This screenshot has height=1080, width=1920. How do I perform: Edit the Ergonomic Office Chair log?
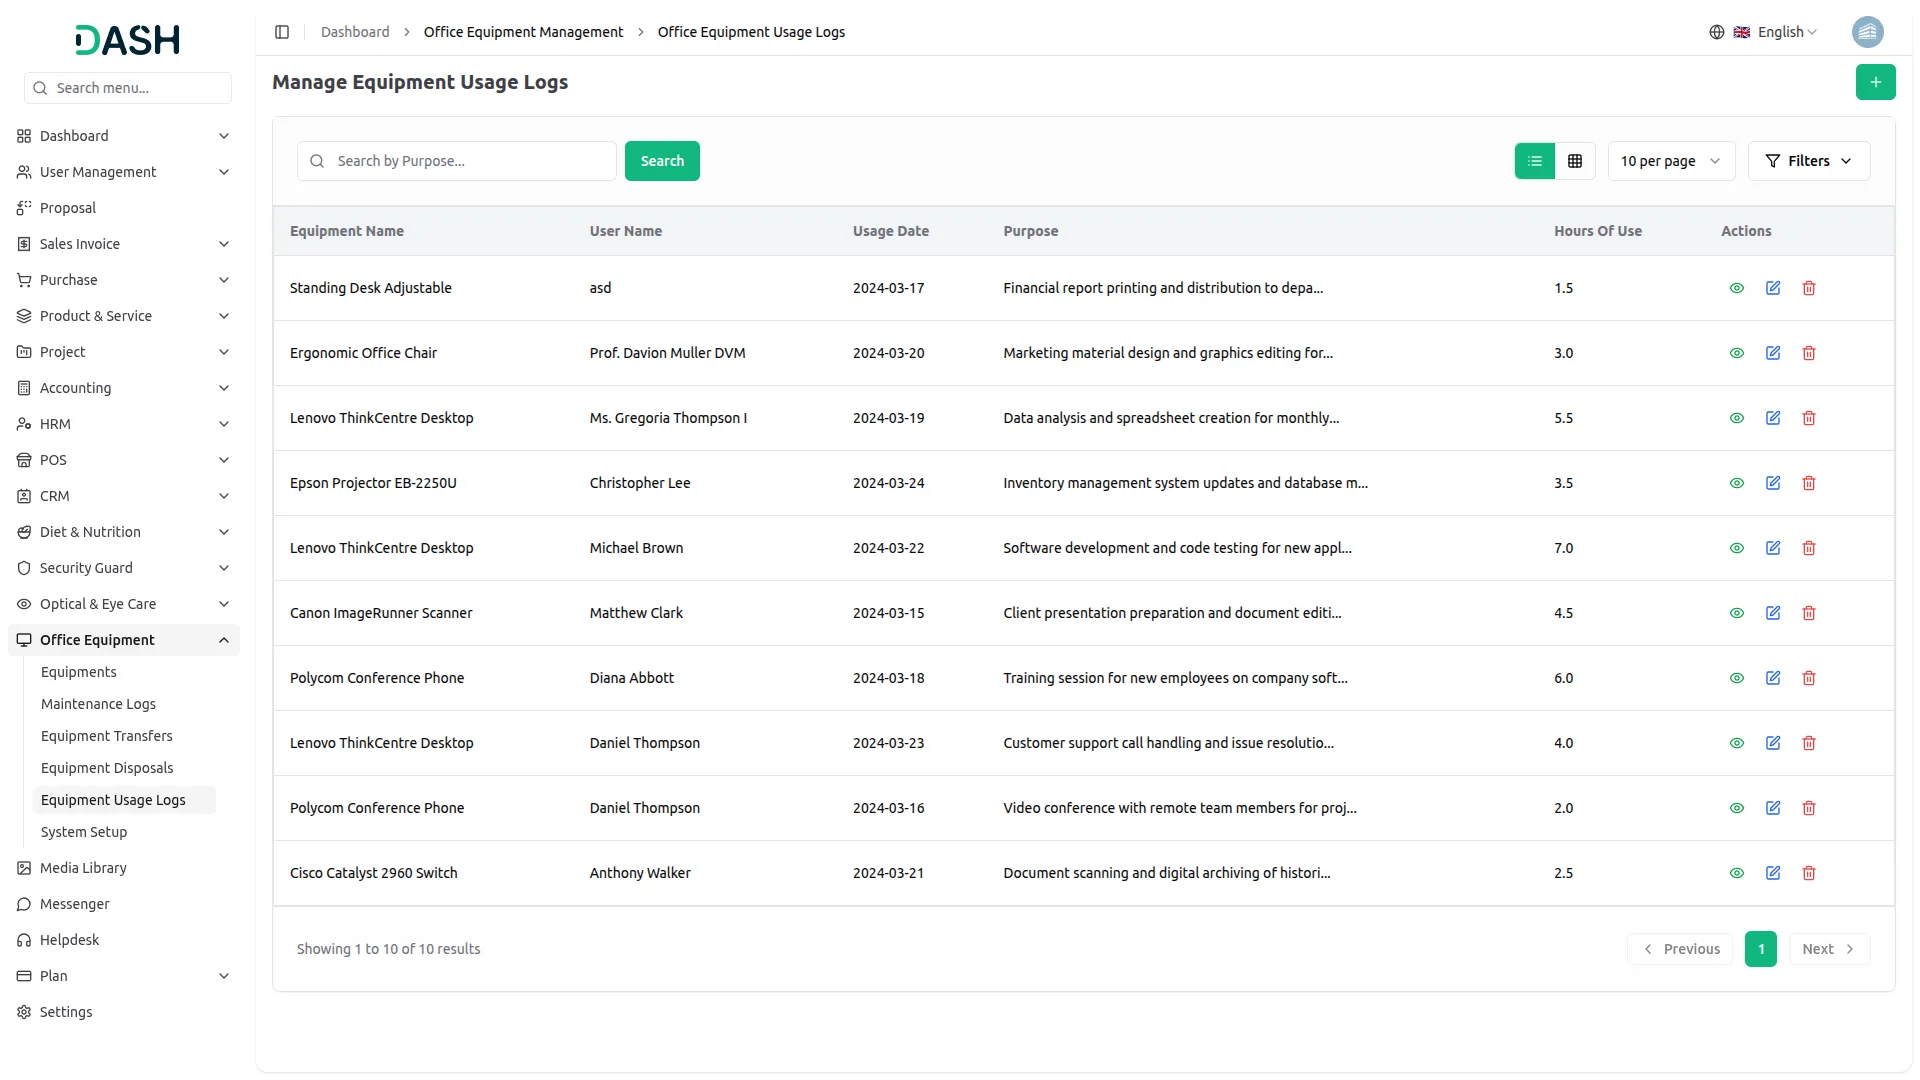(x=1772, y=353)
